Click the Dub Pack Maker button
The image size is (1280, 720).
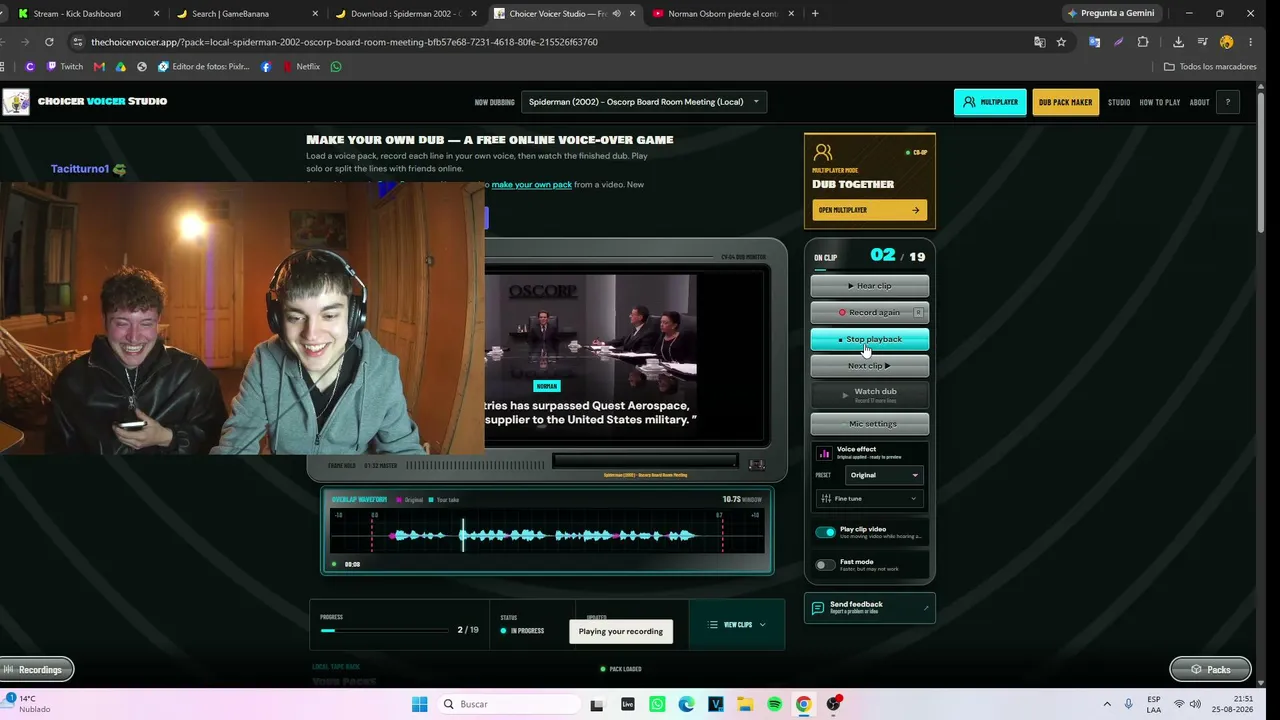tap(1065, 102)
